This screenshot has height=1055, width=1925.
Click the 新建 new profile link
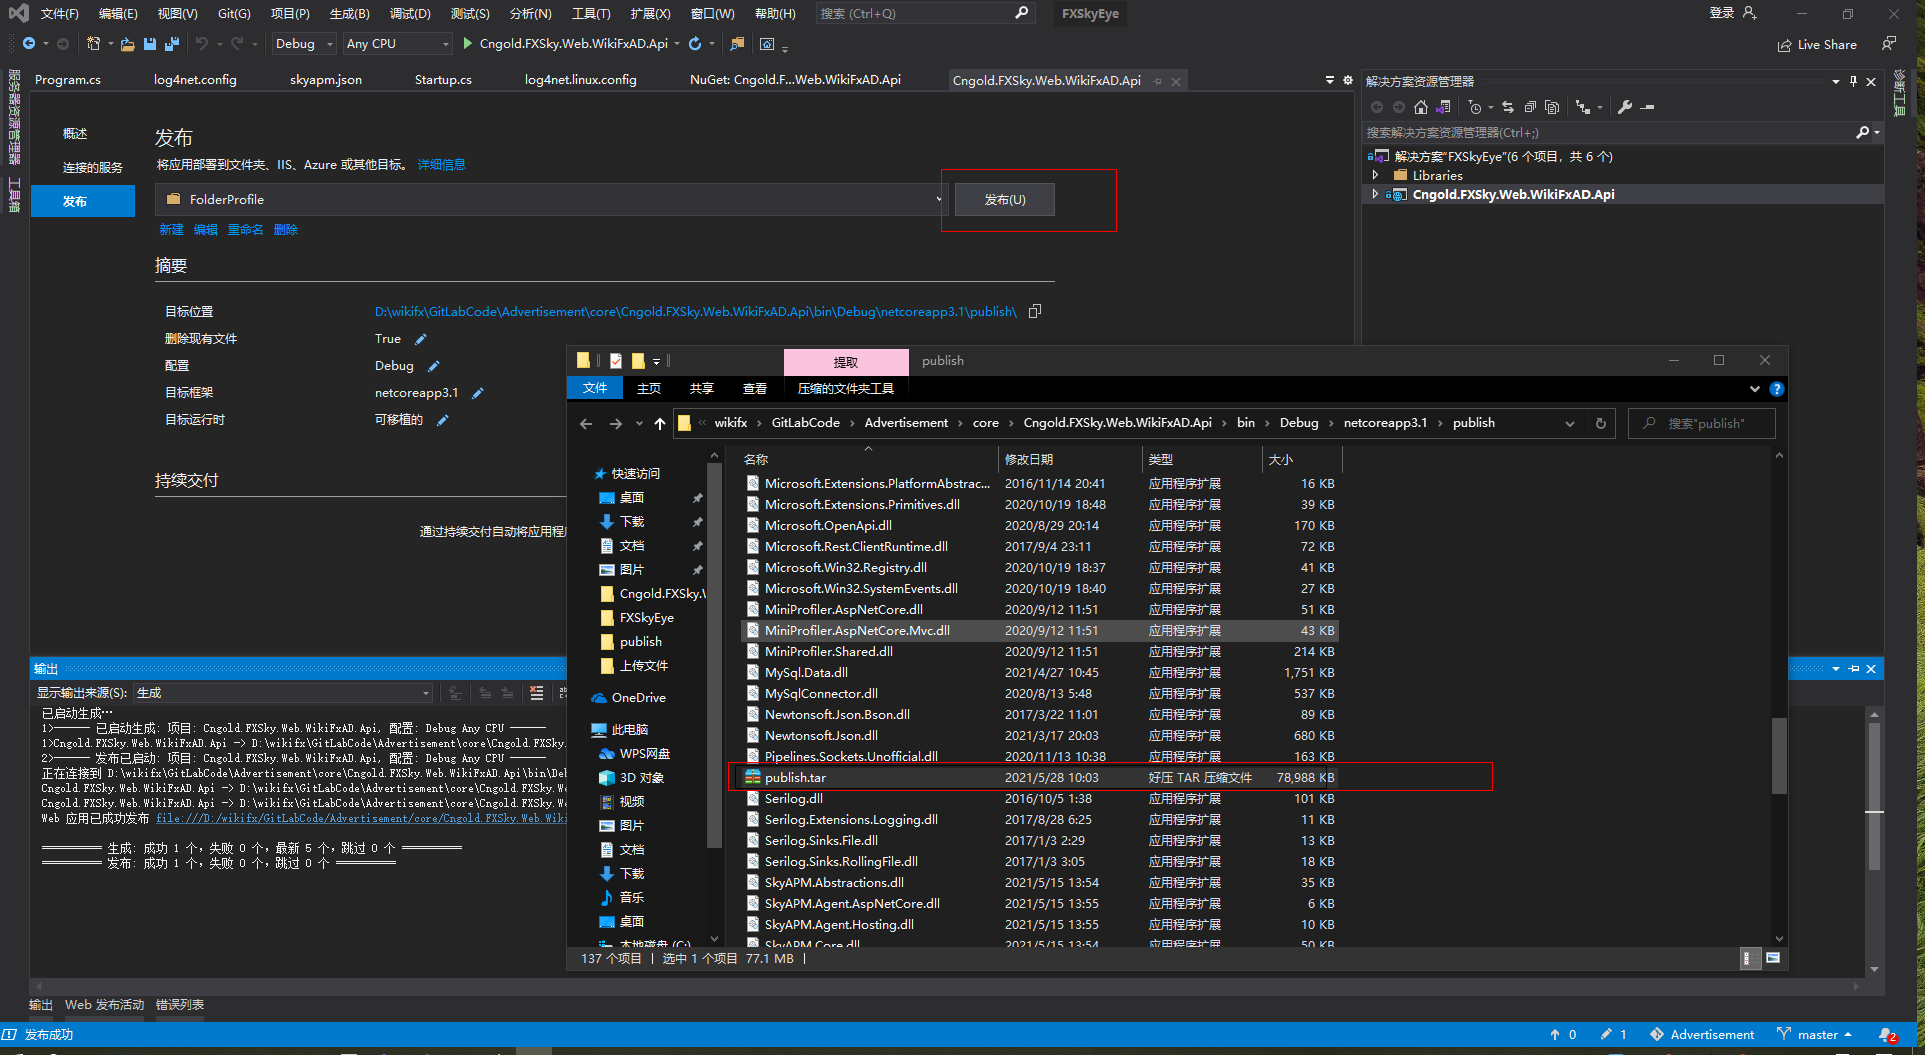[x=171, y=230]
